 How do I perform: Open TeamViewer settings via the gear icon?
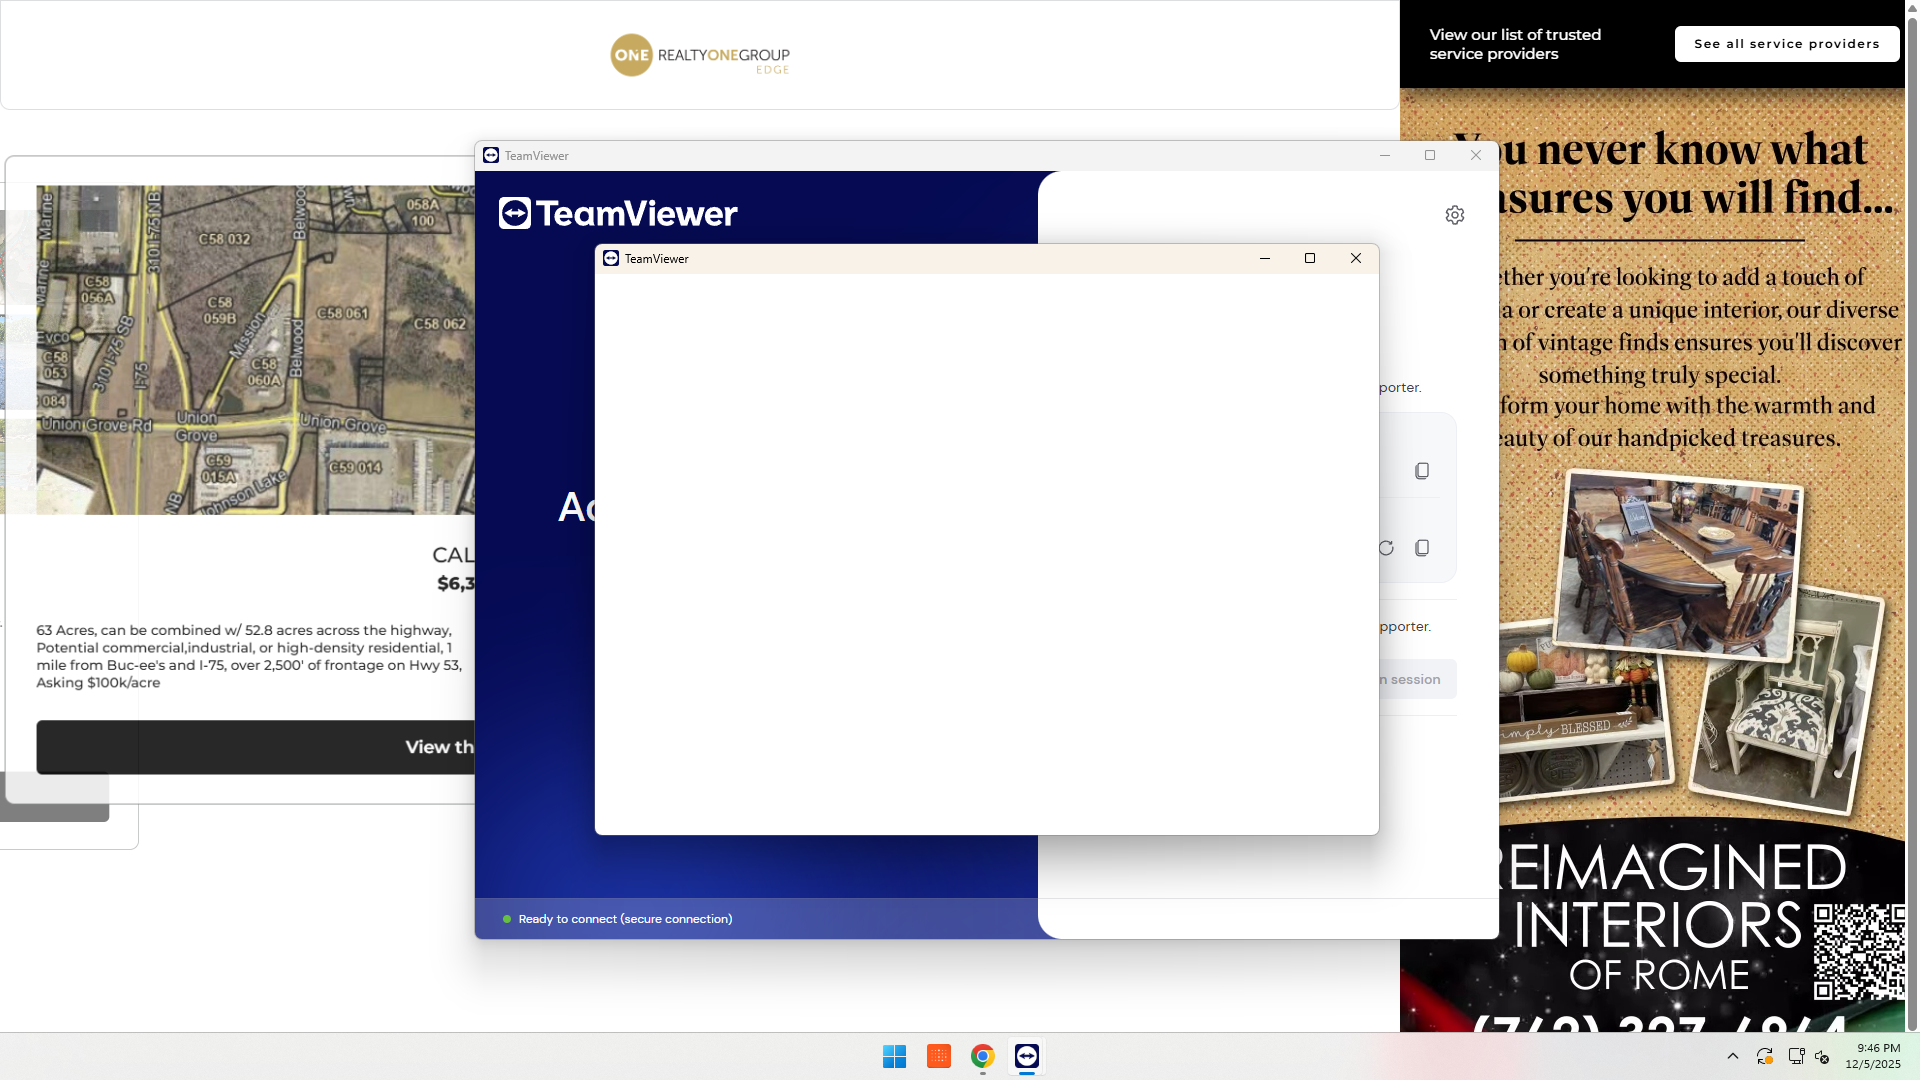pos(1455,214)
